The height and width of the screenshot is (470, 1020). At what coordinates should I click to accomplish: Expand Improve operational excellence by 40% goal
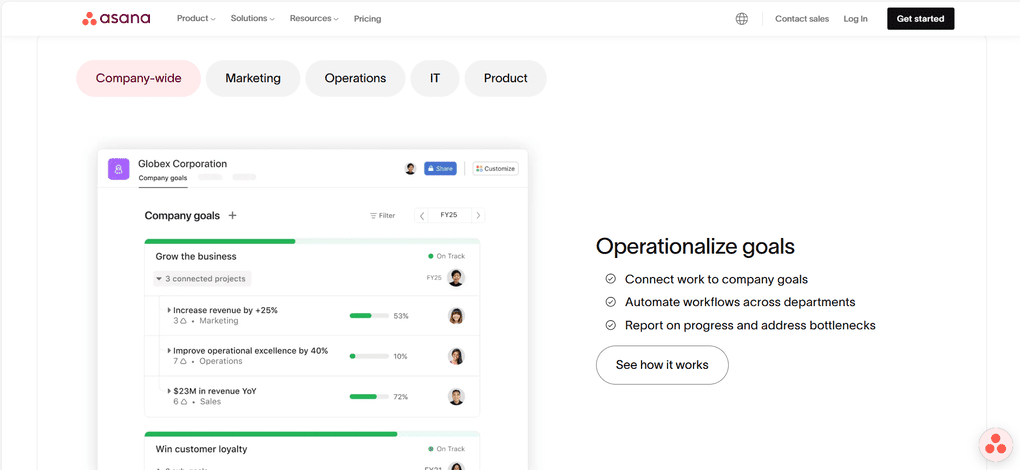point(169,351)
